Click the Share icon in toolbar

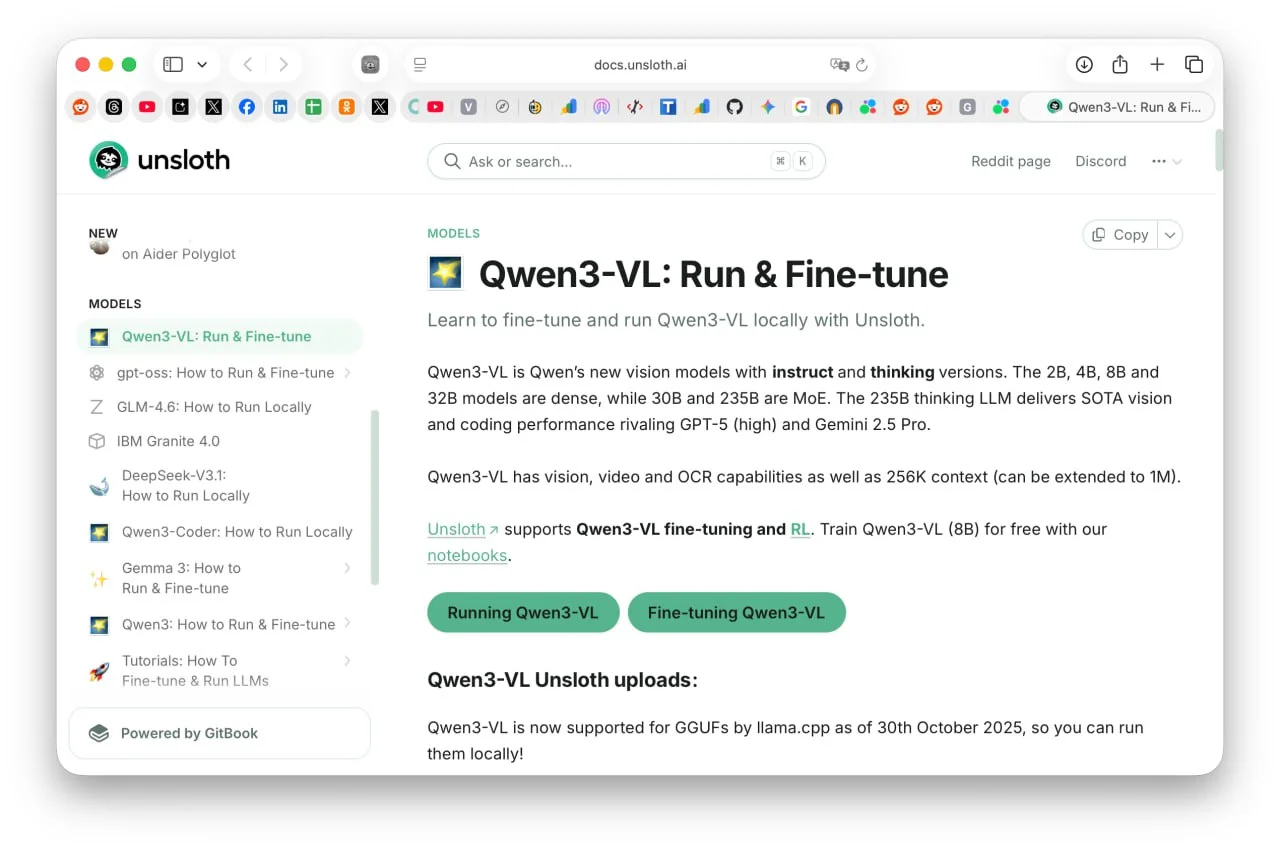click(1120, 65)
